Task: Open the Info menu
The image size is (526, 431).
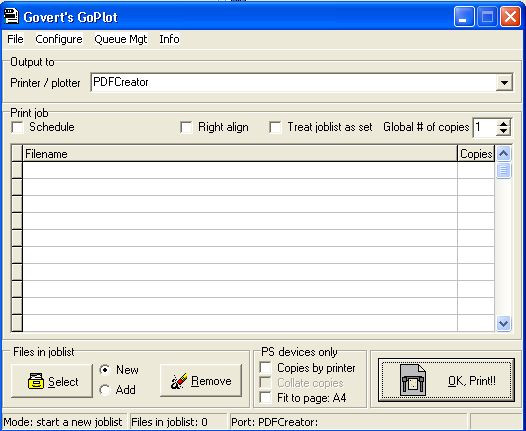Action: click(169, 39)
